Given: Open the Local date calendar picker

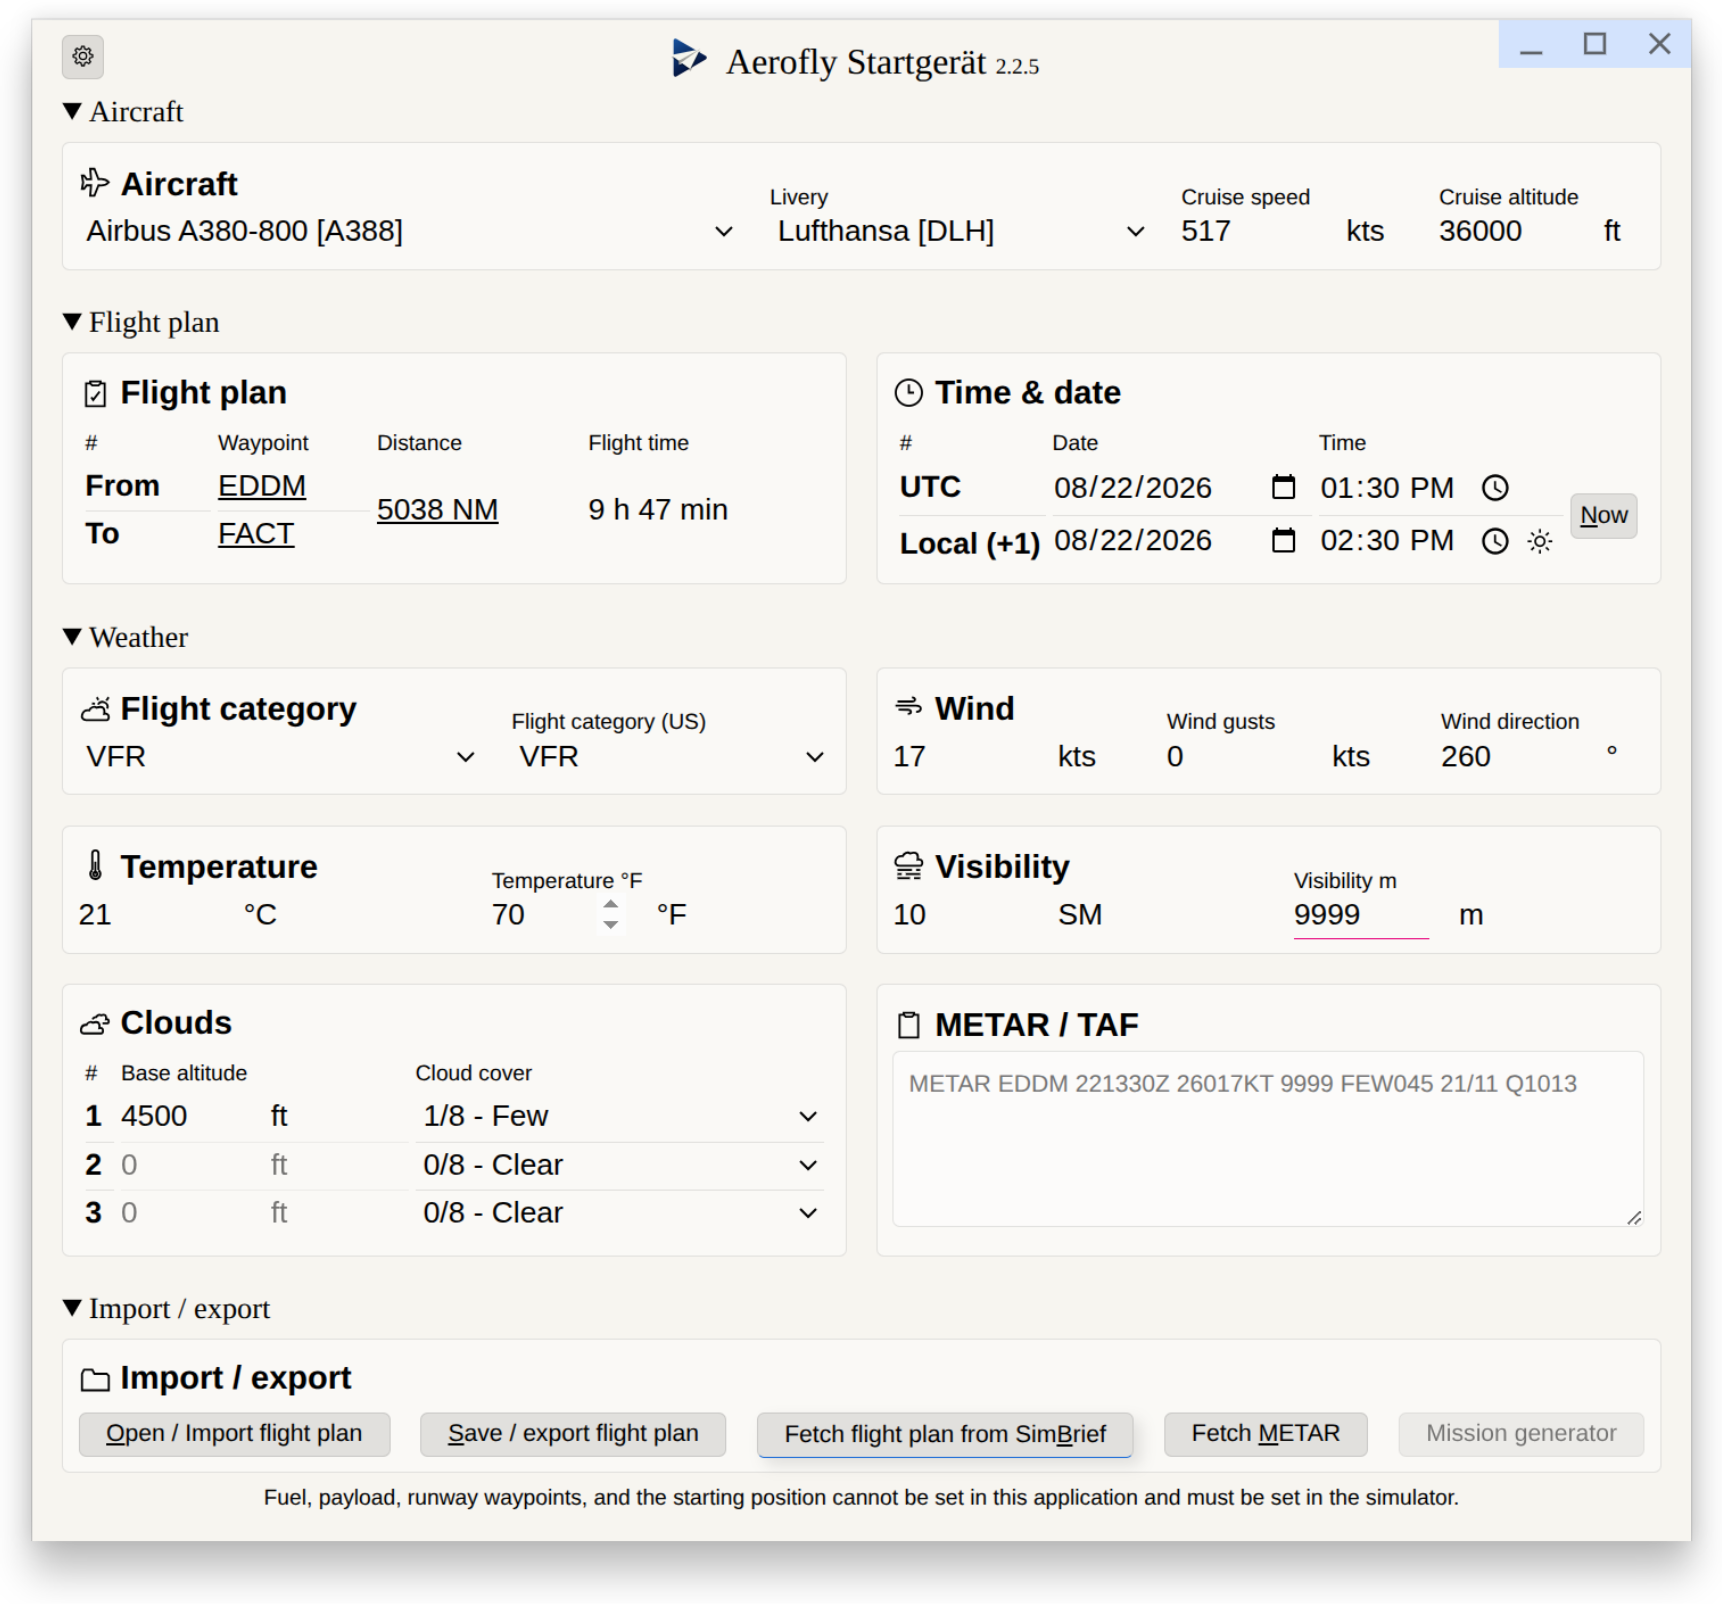Looking at the screenshot, I should click(1283, 540).
